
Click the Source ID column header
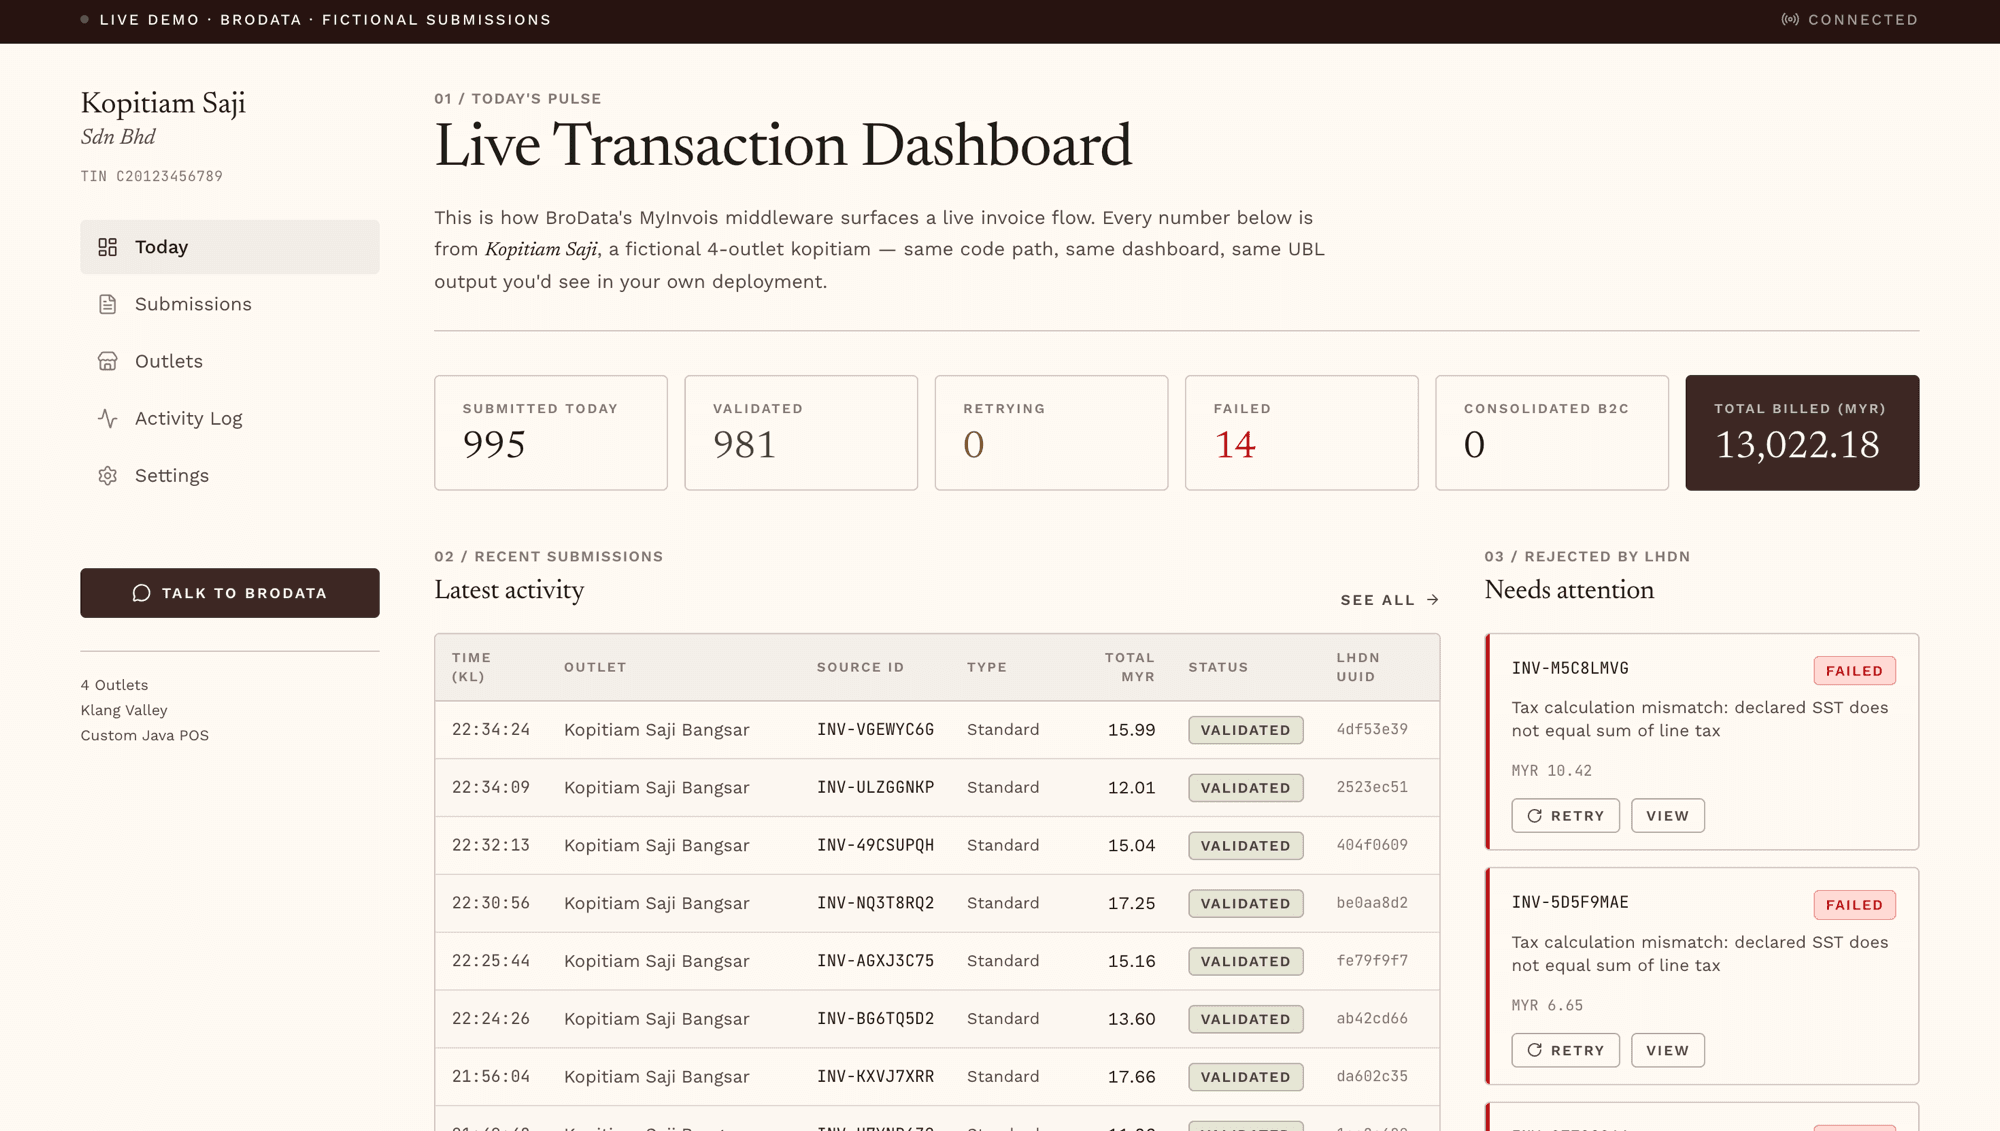pos(860,667)
